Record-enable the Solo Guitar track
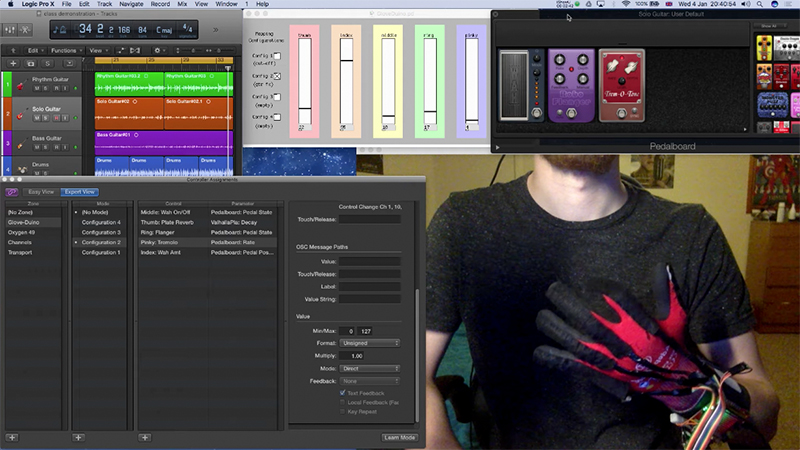The image size is (800, 450). click(56, 118)
